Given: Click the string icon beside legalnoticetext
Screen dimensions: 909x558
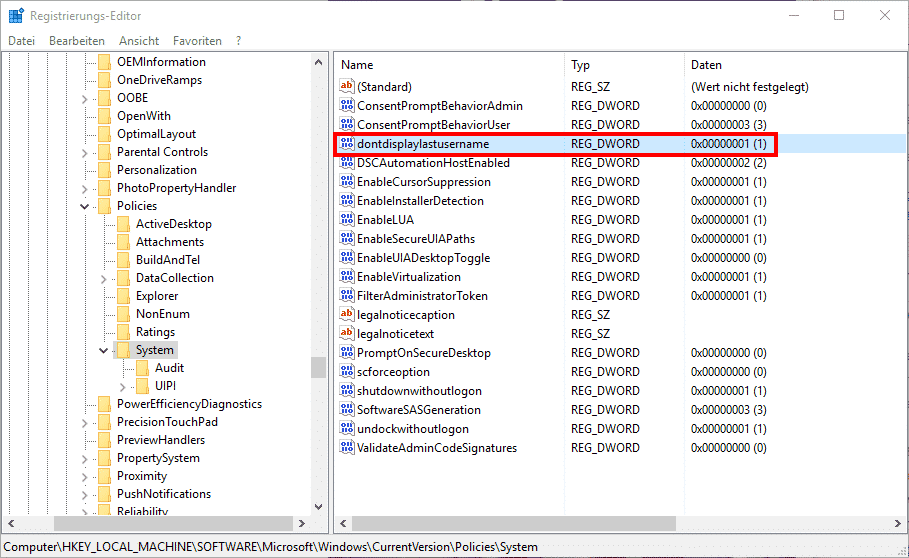Looking at the screenshot, I should (347, 334).
